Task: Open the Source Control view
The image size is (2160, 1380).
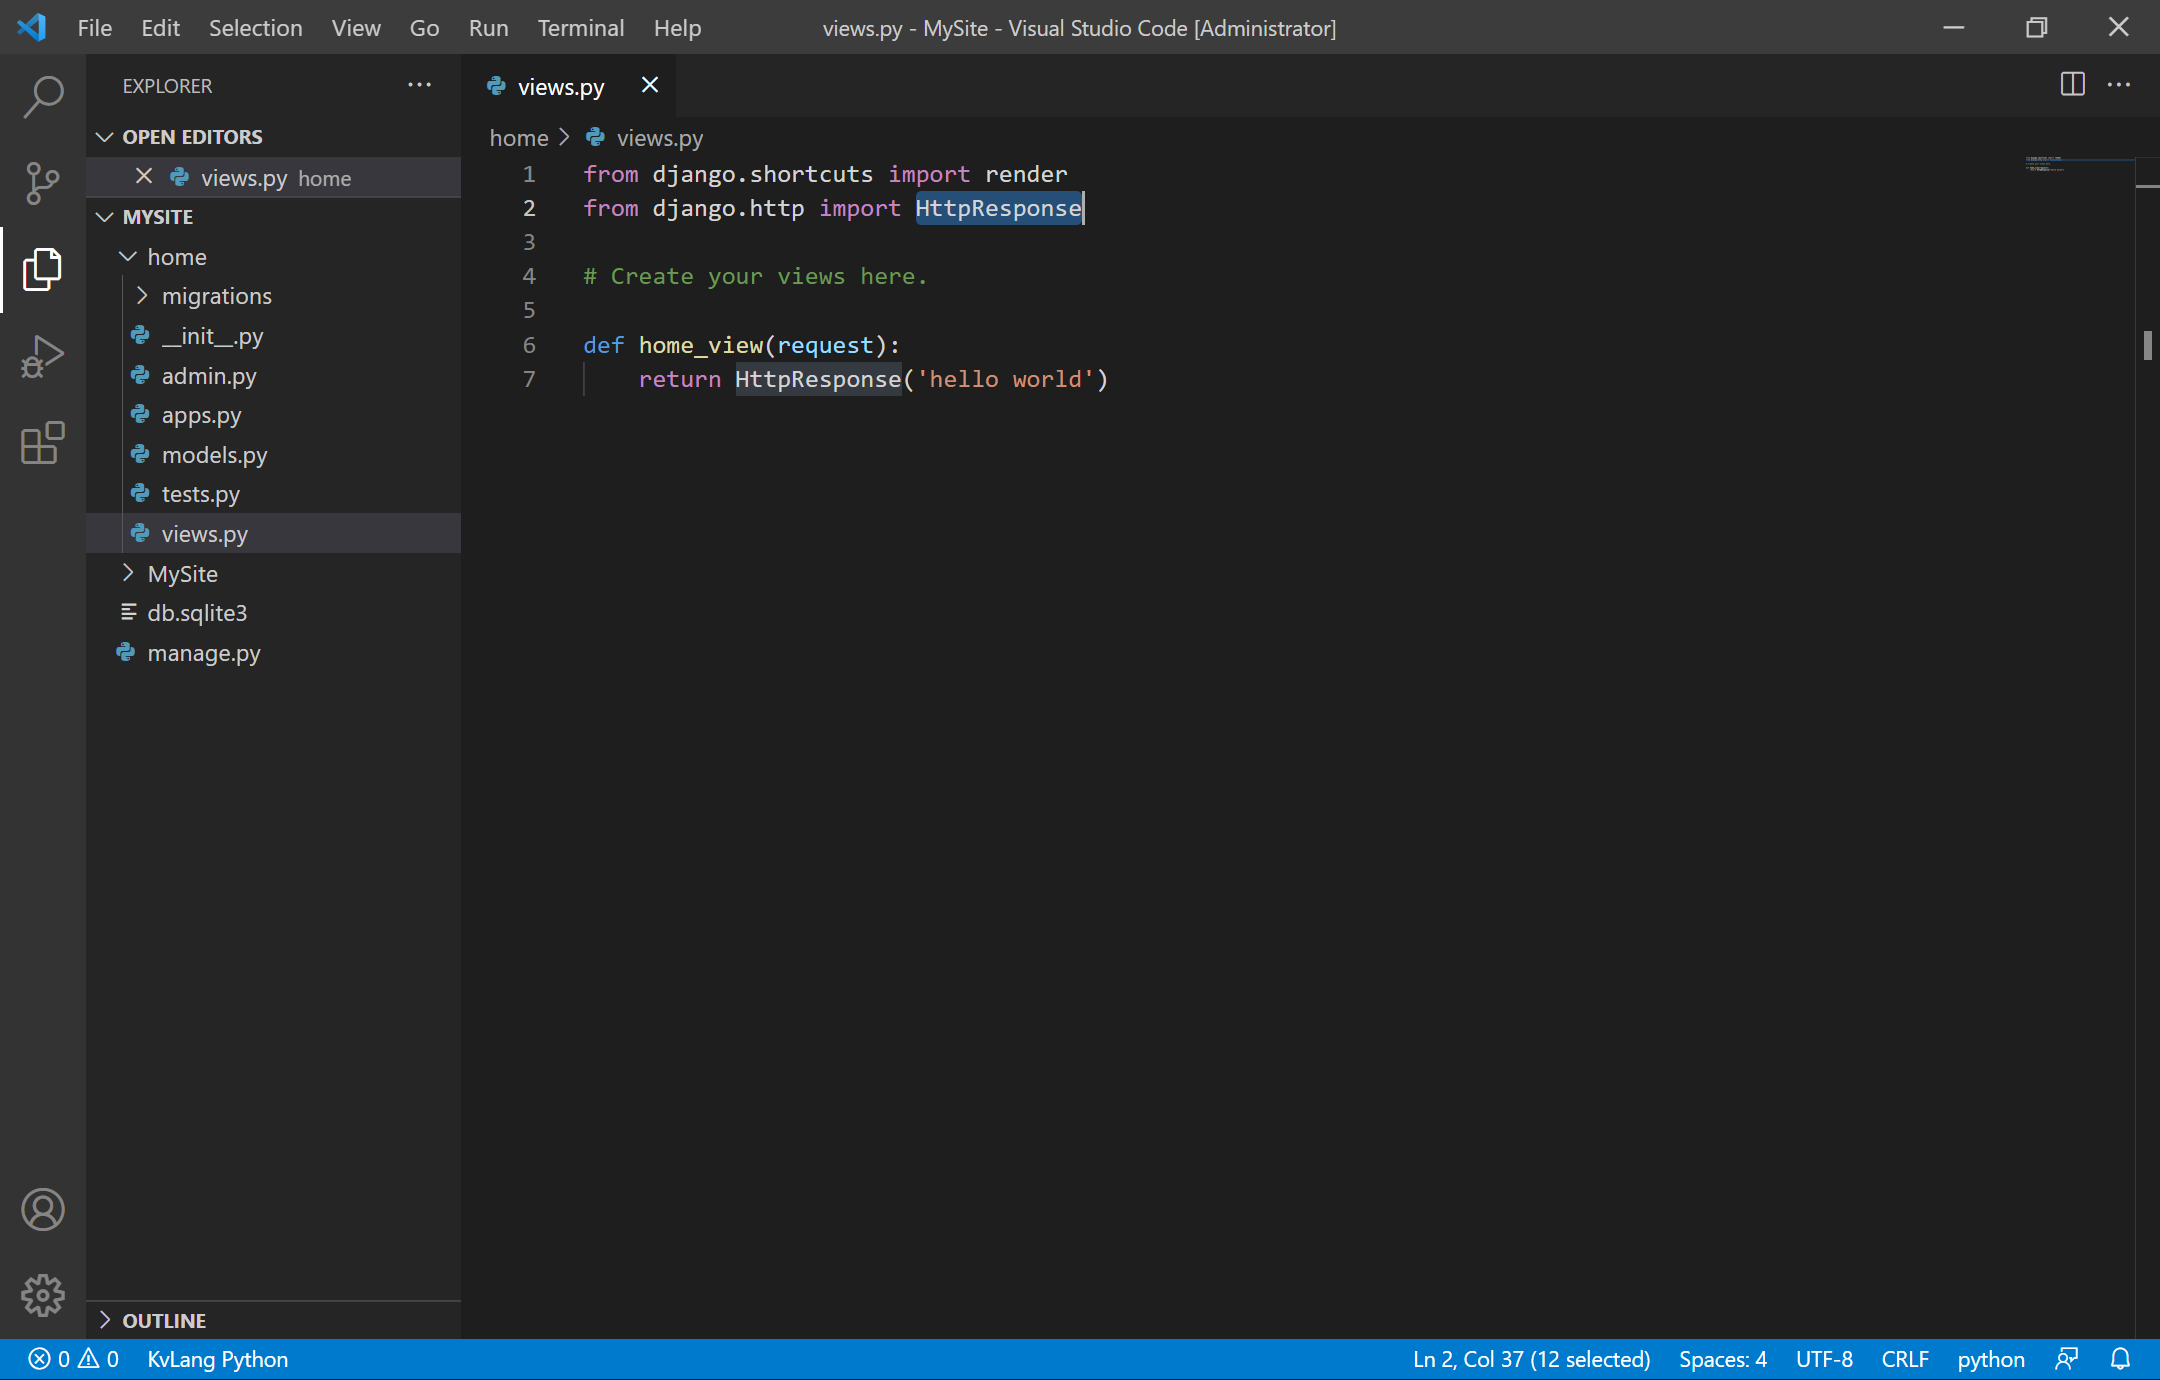Action: point(43,183)
